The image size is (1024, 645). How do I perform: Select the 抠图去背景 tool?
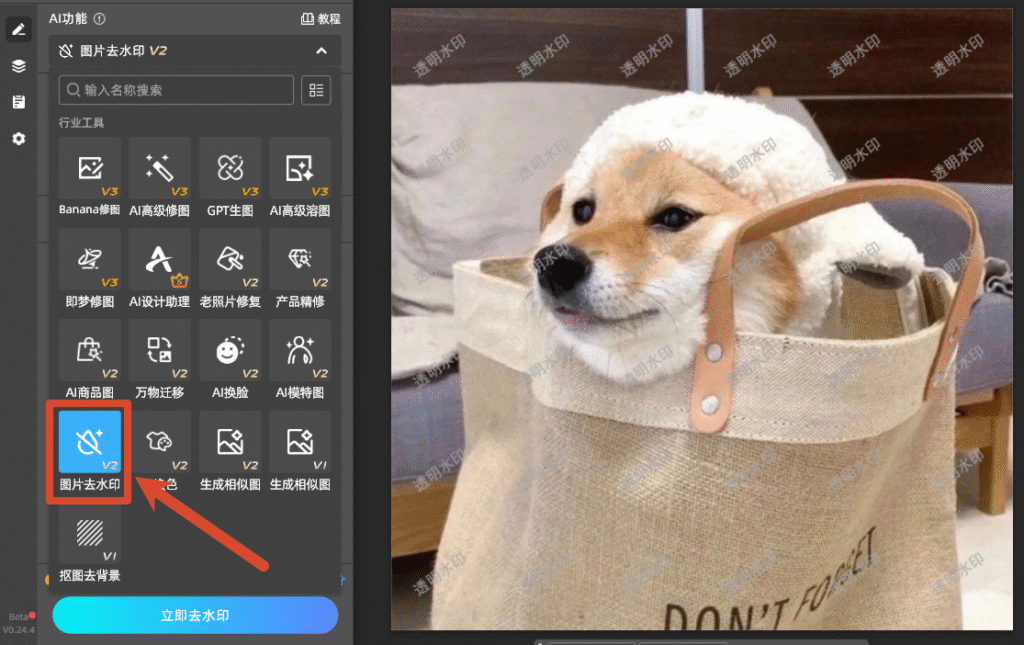(89, 543)
